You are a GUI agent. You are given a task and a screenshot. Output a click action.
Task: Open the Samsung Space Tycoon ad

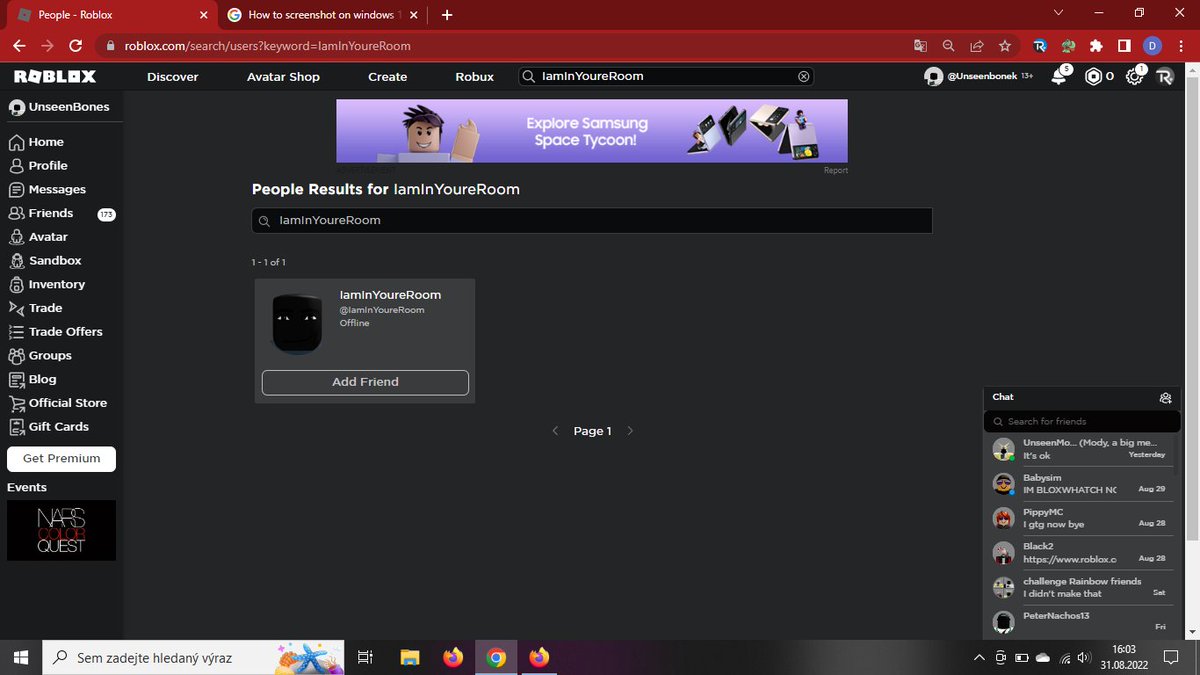click(x=592, y=131)
